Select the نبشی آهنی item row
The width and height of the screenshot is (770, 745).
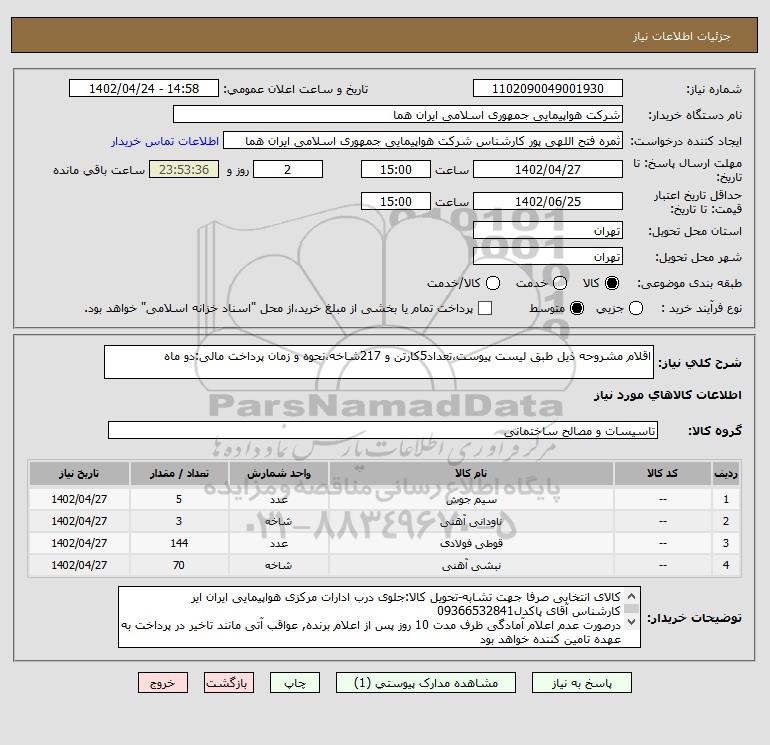385,565
